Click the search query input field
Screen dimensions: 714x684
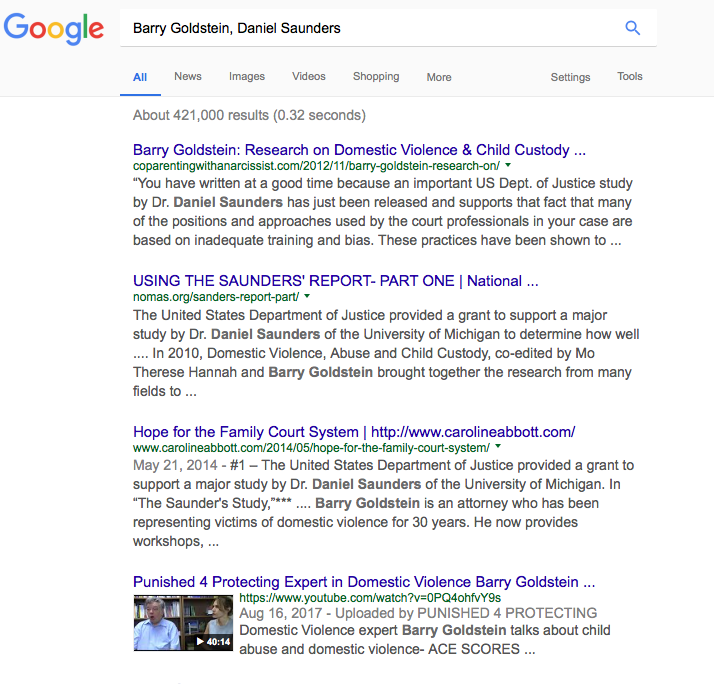(370, 28)
